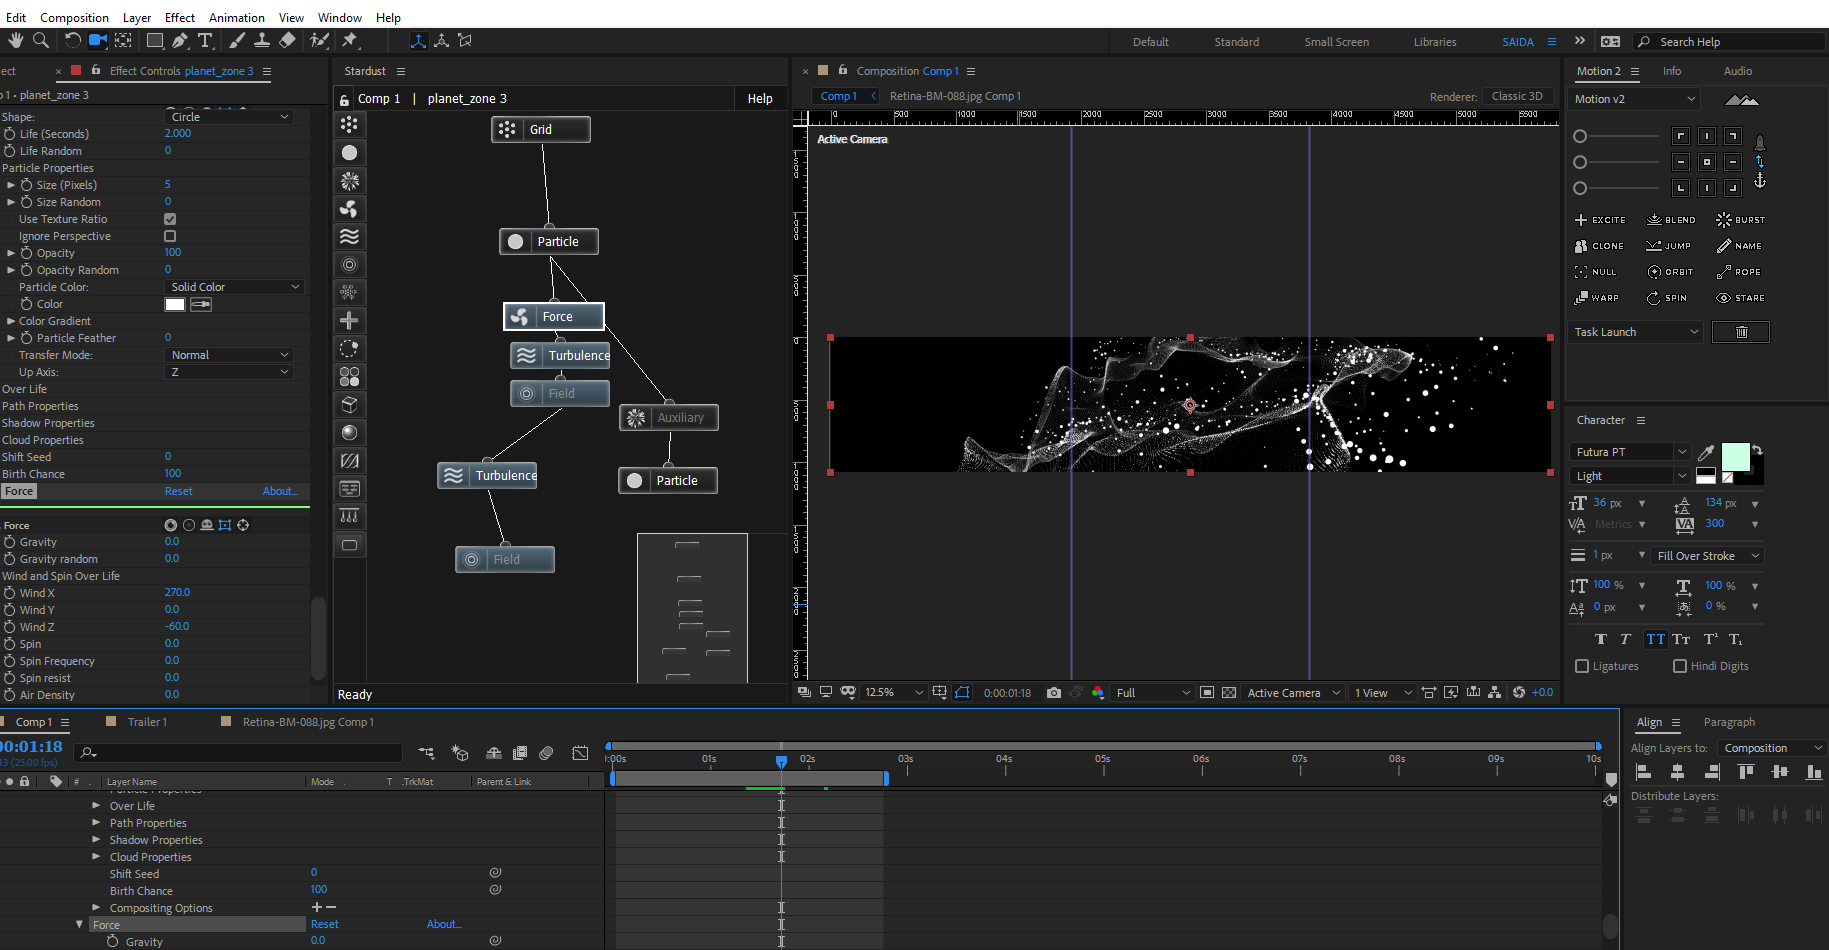
Task: Click the Spin tool in Motion panel
Action: point(1667,298)
